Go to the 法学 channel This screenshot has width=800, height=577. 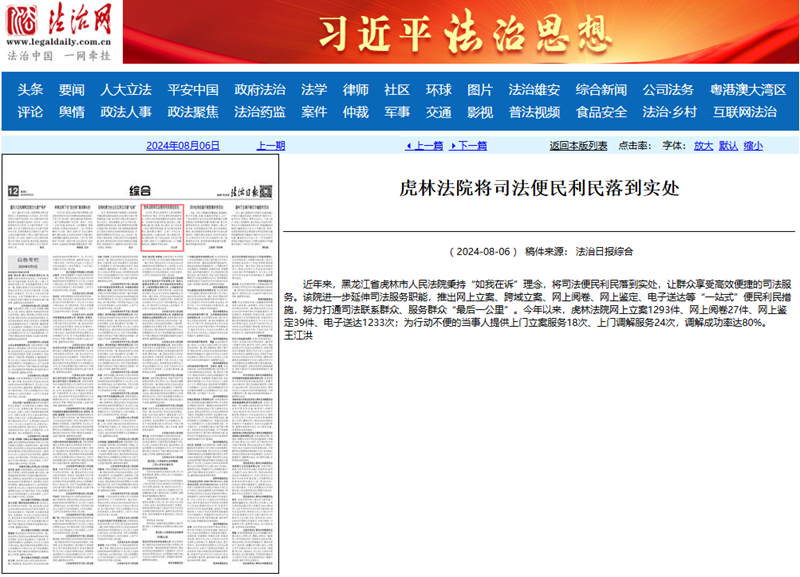click(314, 90)
